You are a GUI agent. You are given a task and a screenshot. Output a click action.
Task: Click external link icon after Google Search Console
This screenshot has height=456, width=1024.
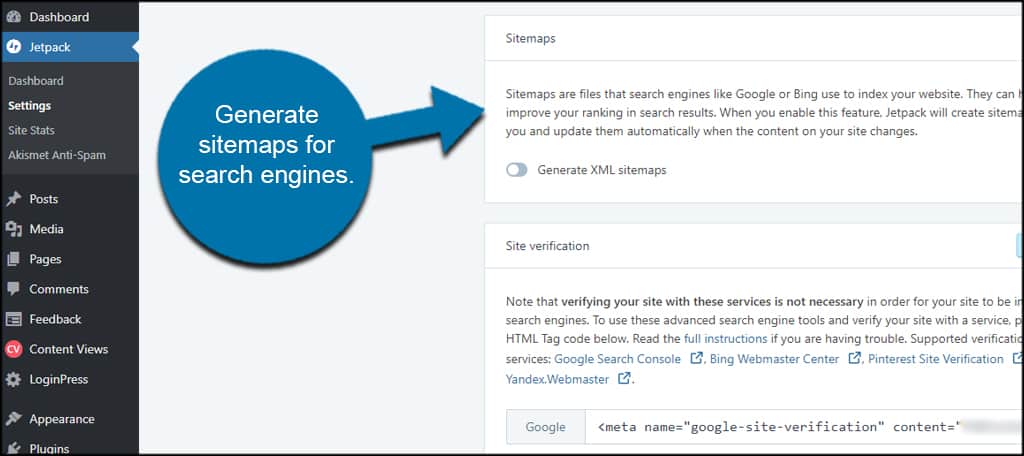697,359
